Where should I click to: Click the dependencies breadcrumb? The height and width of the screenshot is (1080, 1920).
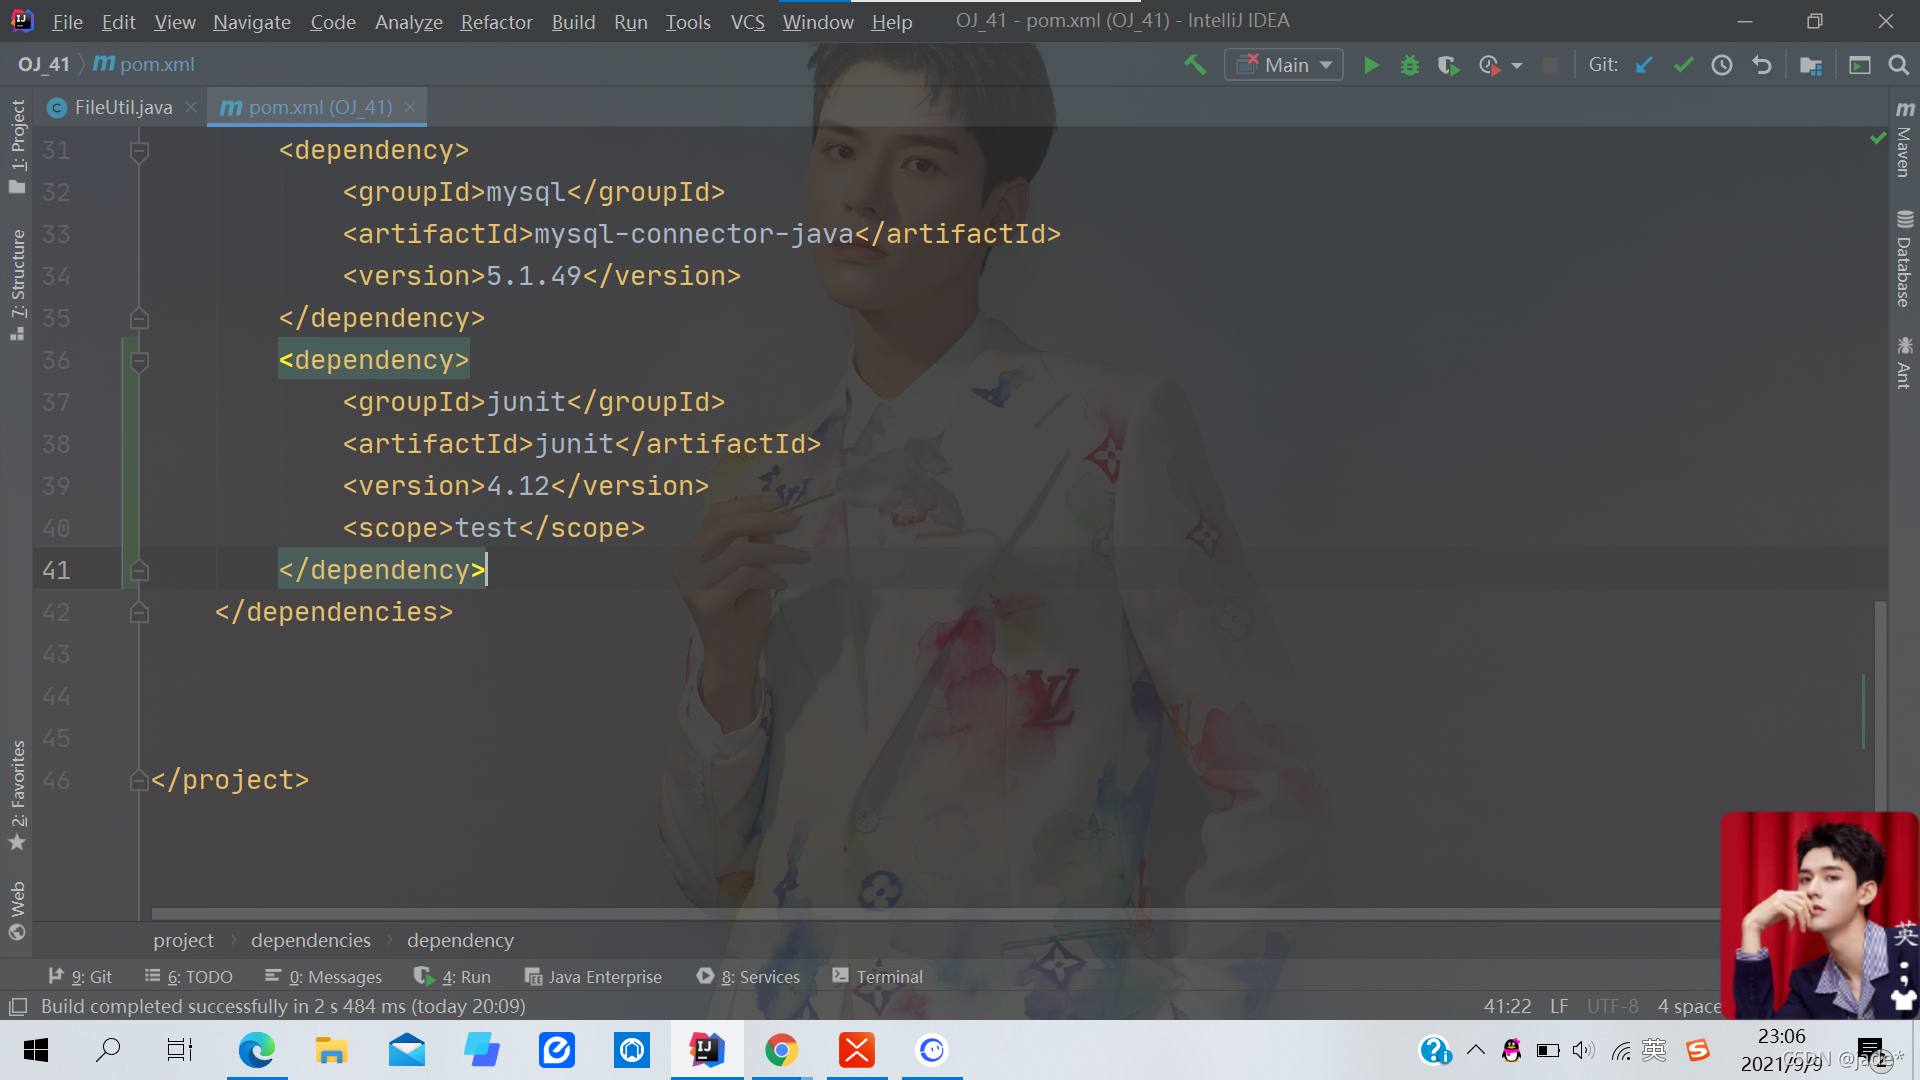[x=310, y=940]
